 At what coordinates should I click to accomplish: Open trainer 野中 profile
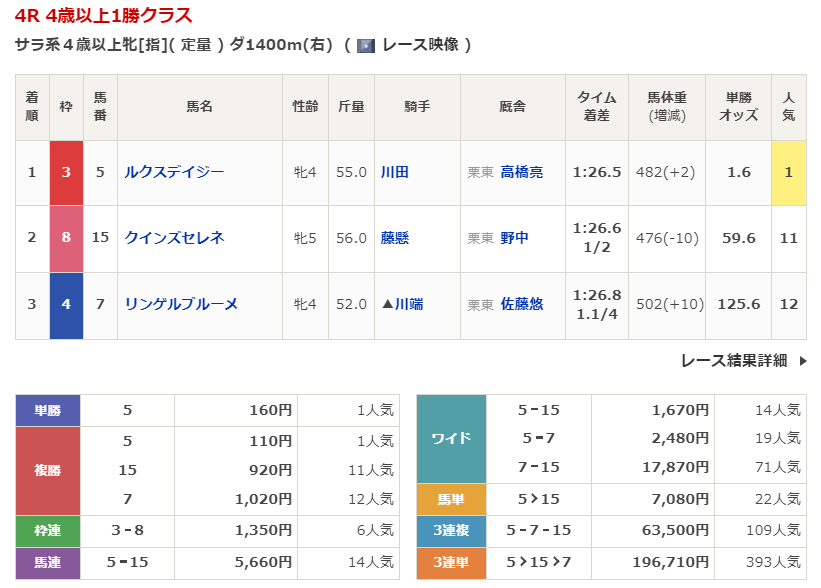click(x=514, y=238)
